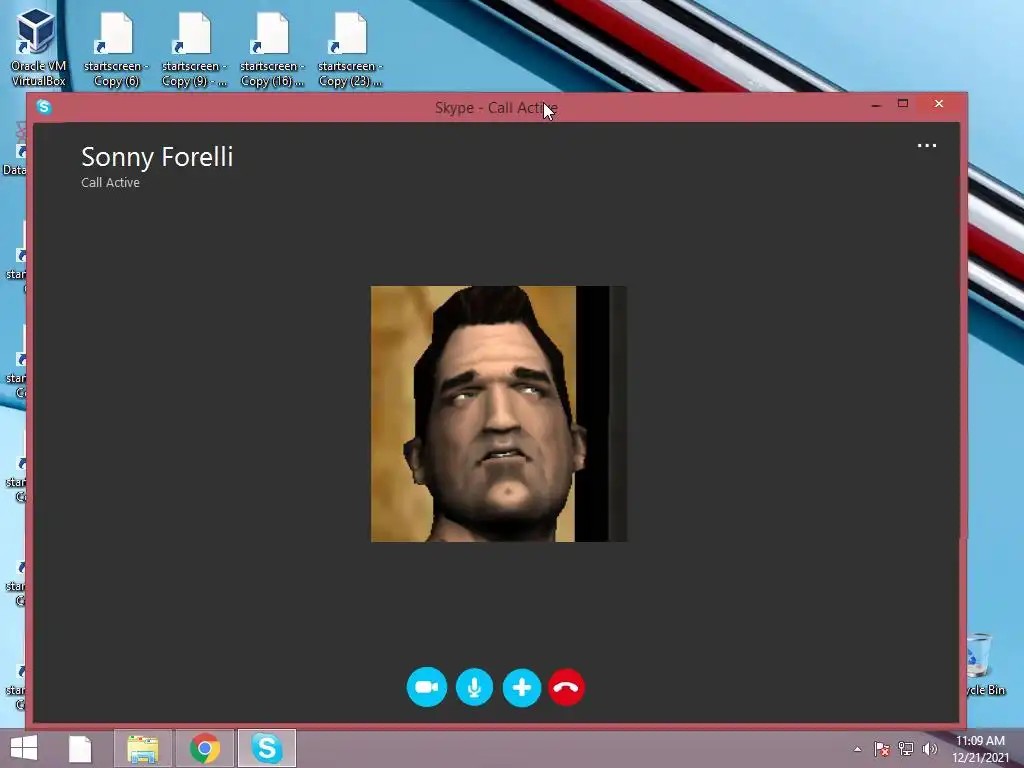
Task: Select the startscreen Copy (6) shortcut
Action: (116, 50)
